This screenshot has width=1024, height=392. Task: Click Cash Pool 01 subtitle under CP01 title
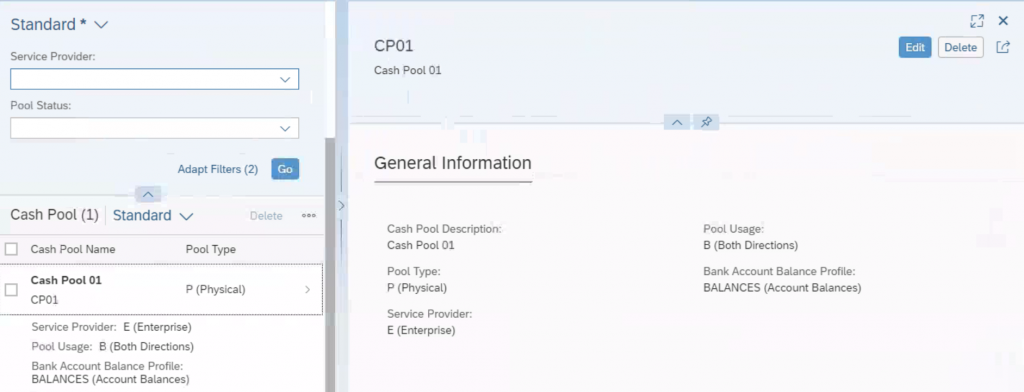408,70
